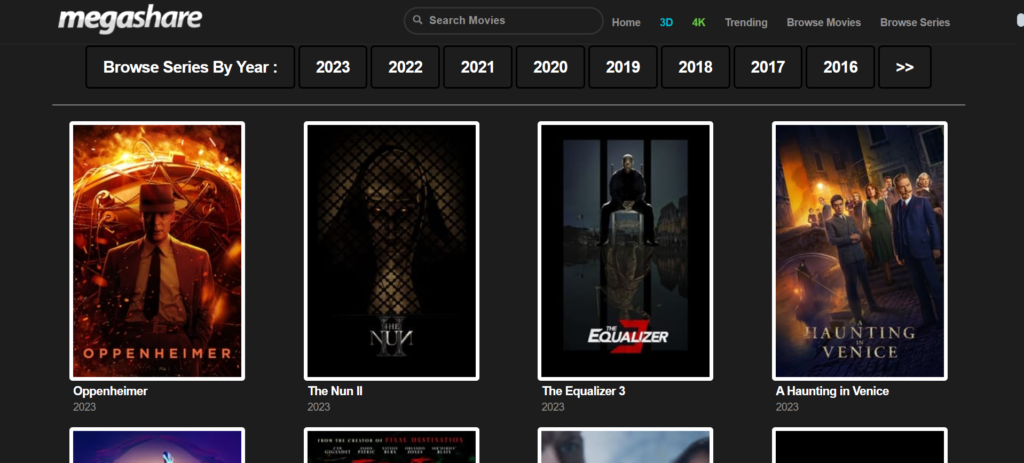The image size is (1024, 463).
Task: Select the 2018 year button
Action: click(696, 67)
